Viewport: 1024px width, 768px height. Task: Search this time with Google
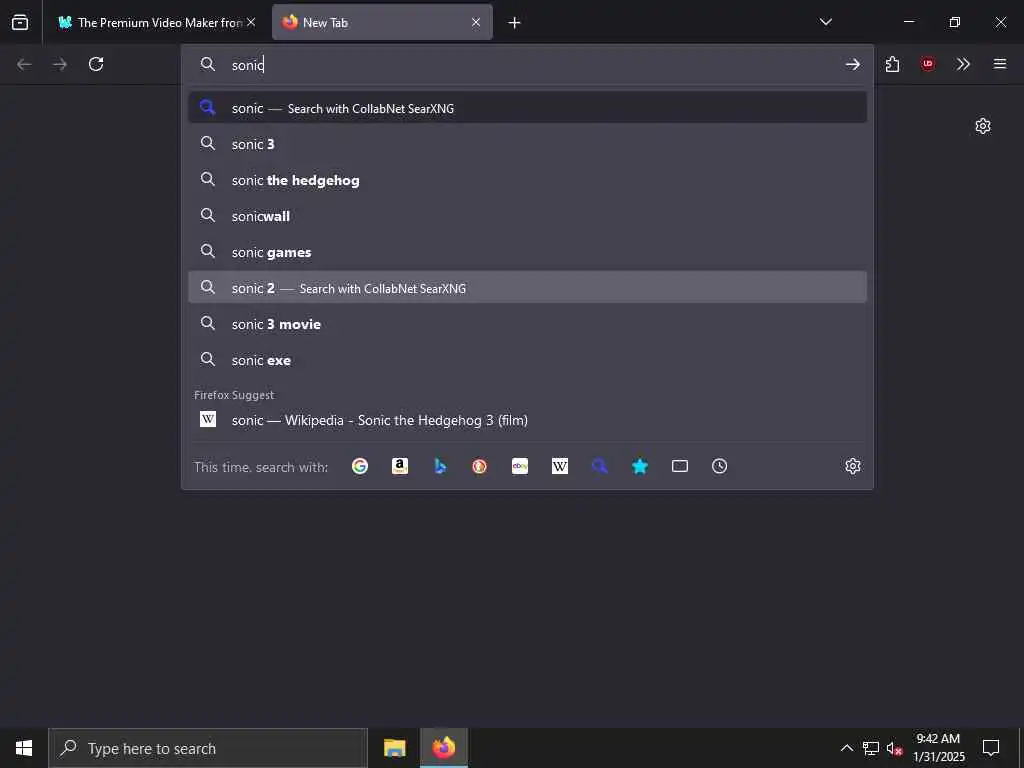point(360,466)
